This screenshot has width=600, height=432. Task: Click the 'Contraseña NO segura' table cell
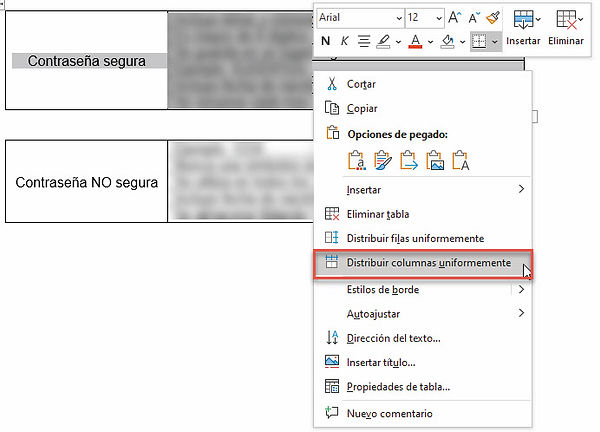(x=86, y=182)
